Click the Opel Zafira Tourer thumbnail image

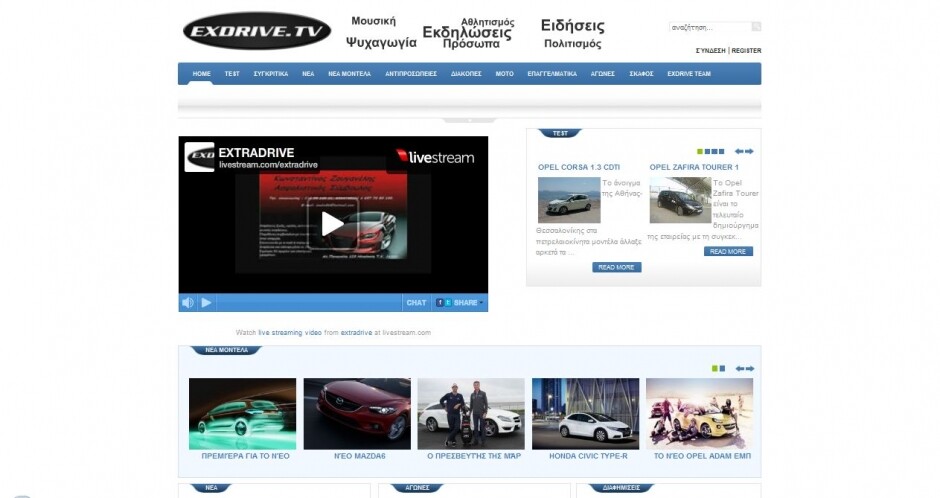tap(680, 200)
